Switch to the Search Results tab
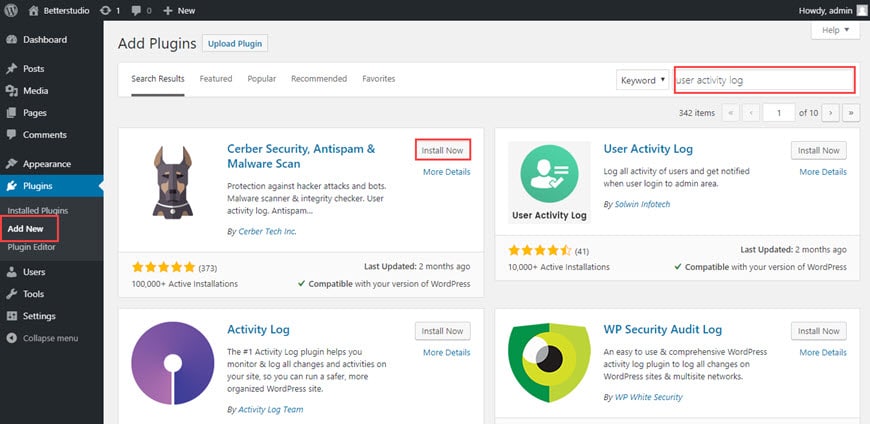 [158, 79]
